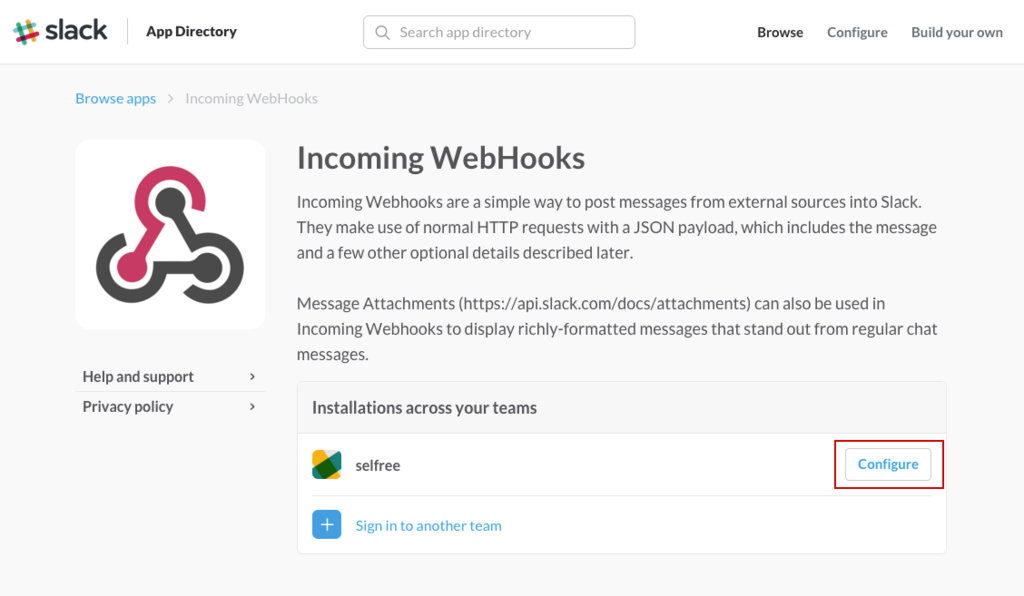Click the slack wordmark text
The image size is (1024, 596).
pyautogui.click(x=76, y=30)
